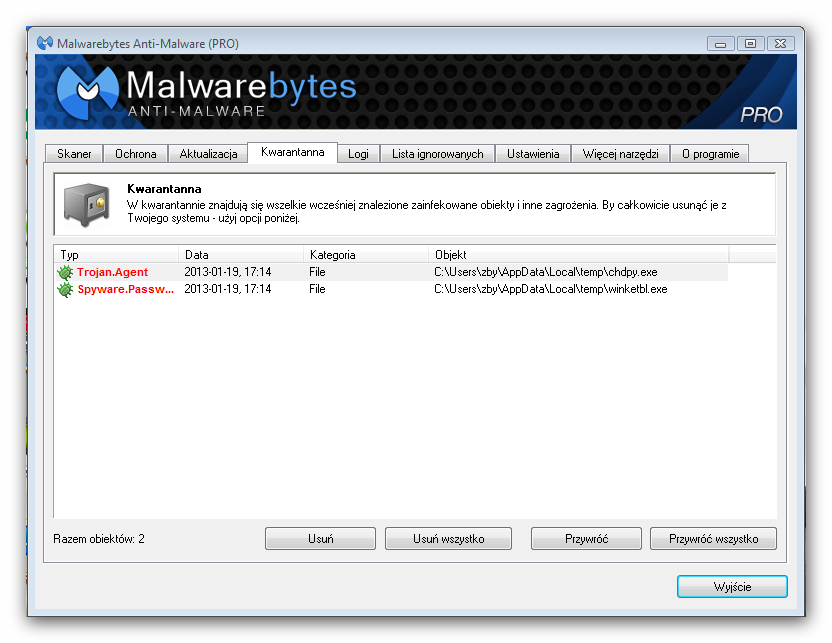This screenshot has height=643, width=832.
Task: Sort by the Data column header
Action: coord(241,255)
